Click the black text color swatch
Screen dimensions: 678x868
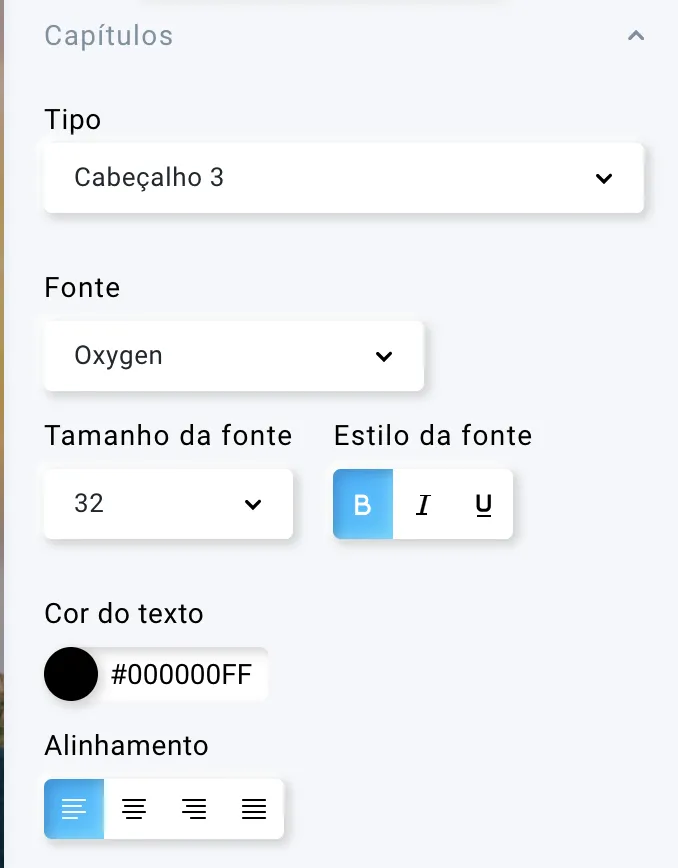click(71, 674)
